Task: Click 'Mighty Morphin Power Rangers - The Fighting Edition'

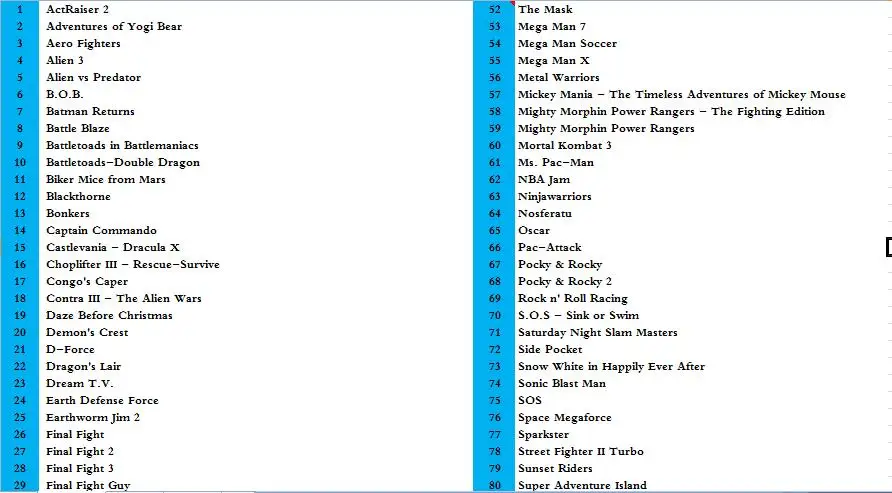Action: [671, 111]
